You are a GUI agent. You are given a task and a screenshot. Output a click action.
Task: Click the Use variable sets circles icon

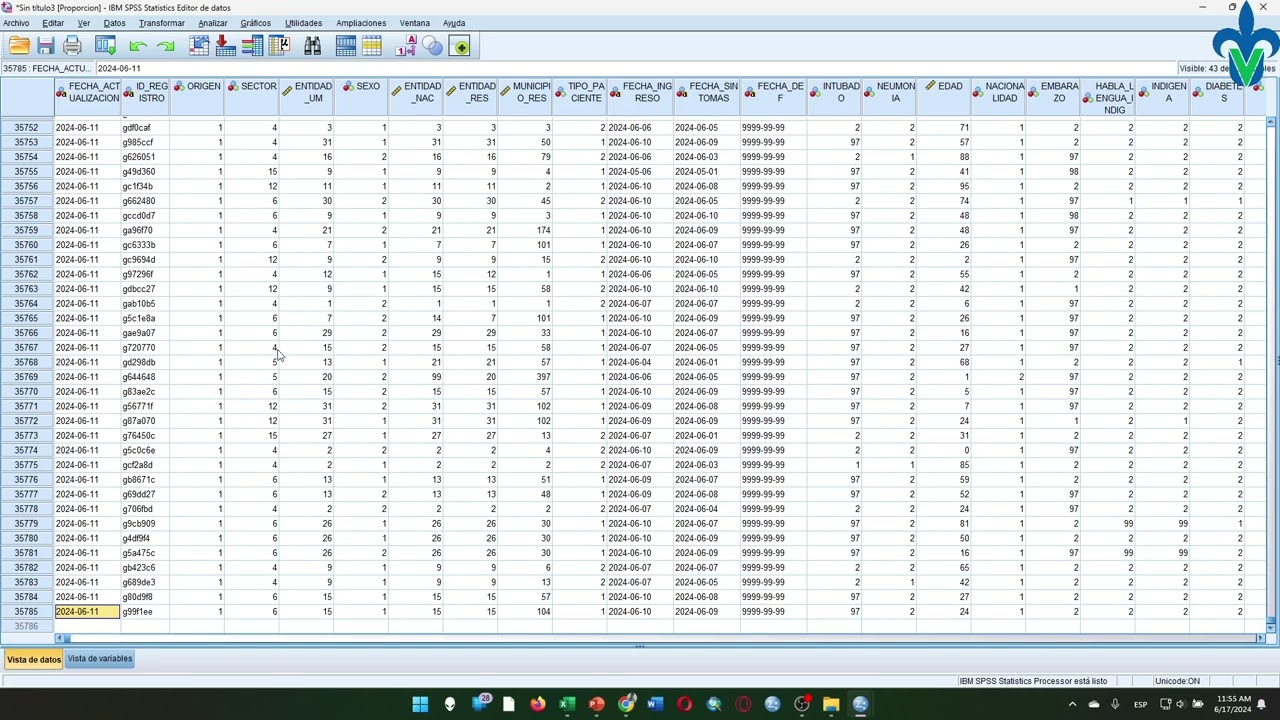coord(432,46)
